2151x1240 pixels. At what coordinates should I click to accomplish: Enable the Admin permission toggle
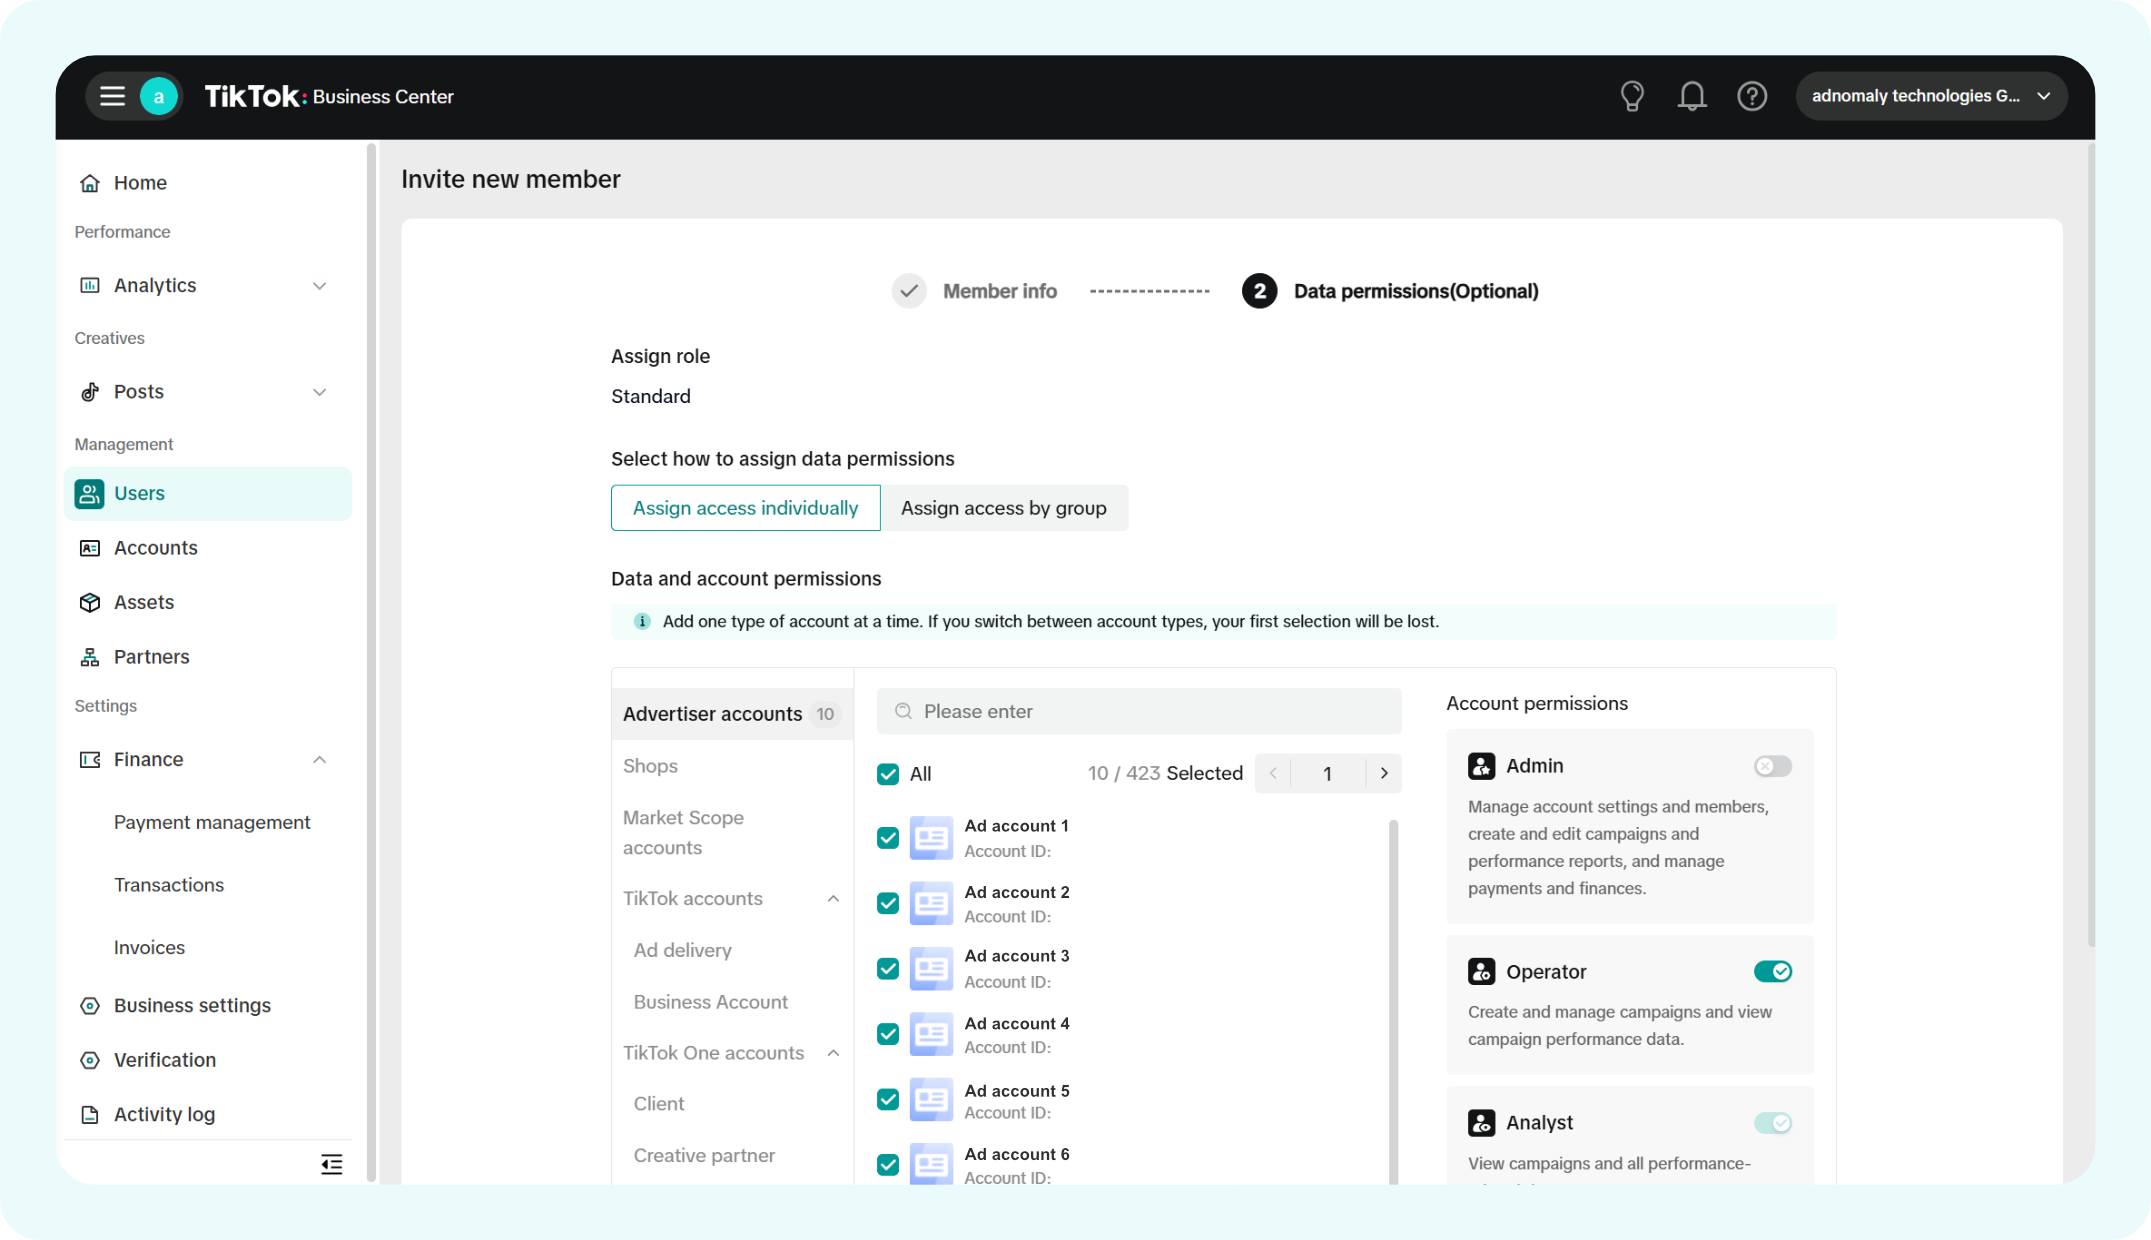coord(1772,766)
